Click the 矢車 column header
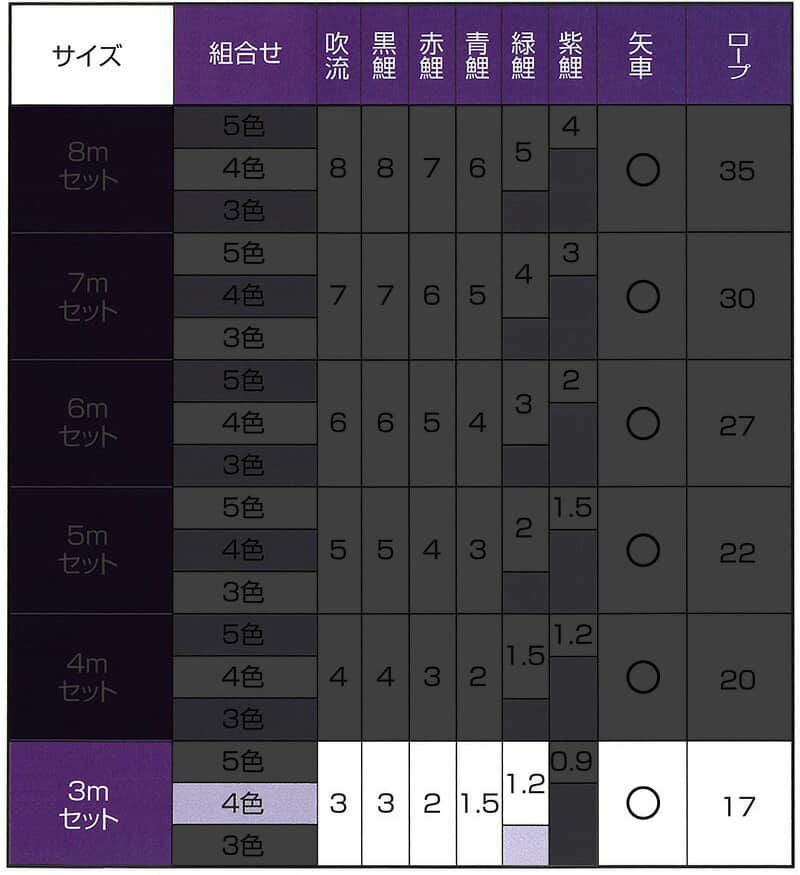Viewport: 800px width, 875px height. click(x=642, y=55)
